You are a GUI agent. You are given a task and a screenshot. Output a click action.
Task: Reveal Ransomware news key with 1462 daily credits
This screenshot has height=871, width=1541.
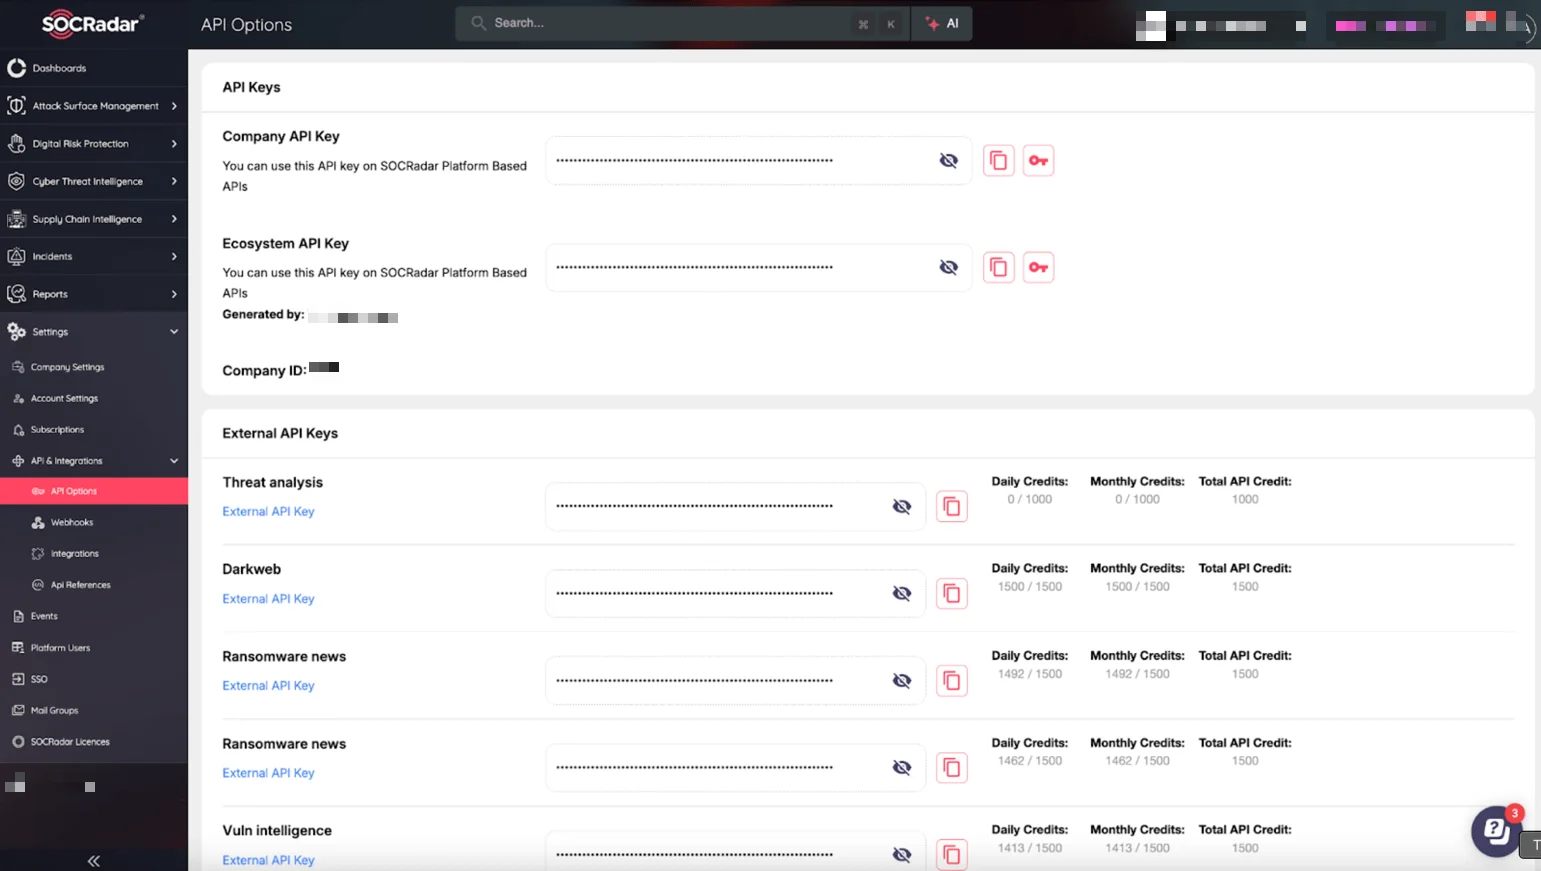[901, 767]
